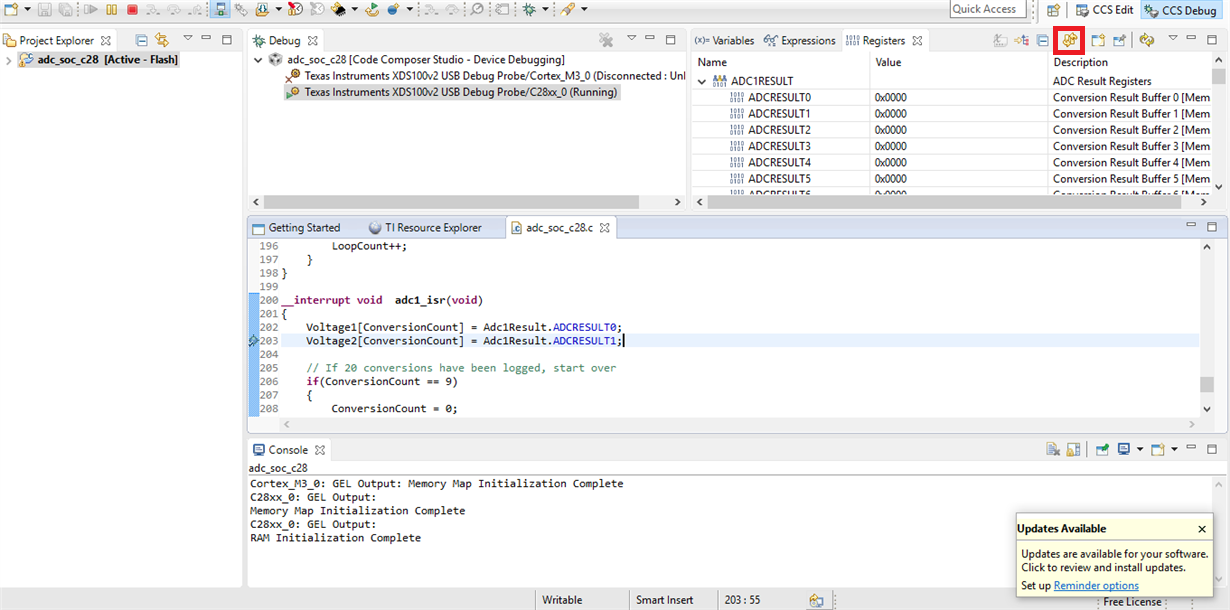Click the Clear Console icon
The height and width of the screenshot is (610, 1230).
(x=1052, y=449)
